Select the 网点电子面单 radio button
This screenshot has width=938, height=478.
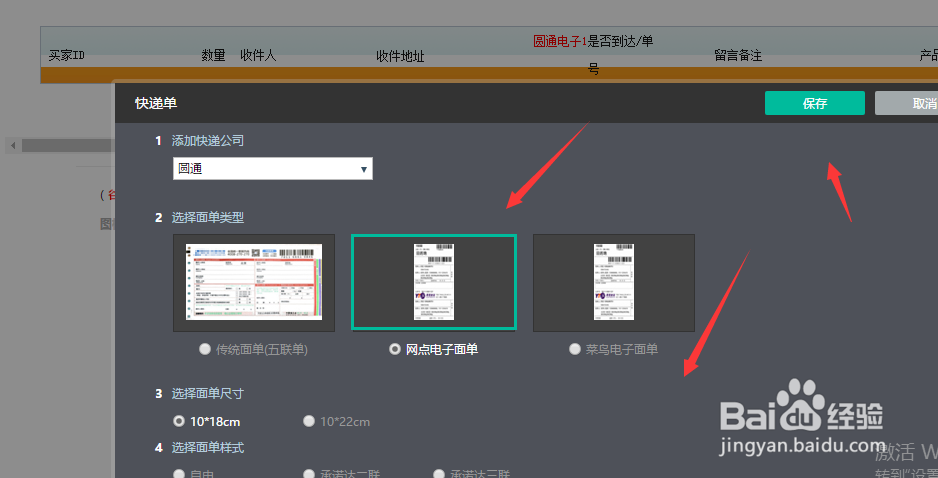coord(395,349)
